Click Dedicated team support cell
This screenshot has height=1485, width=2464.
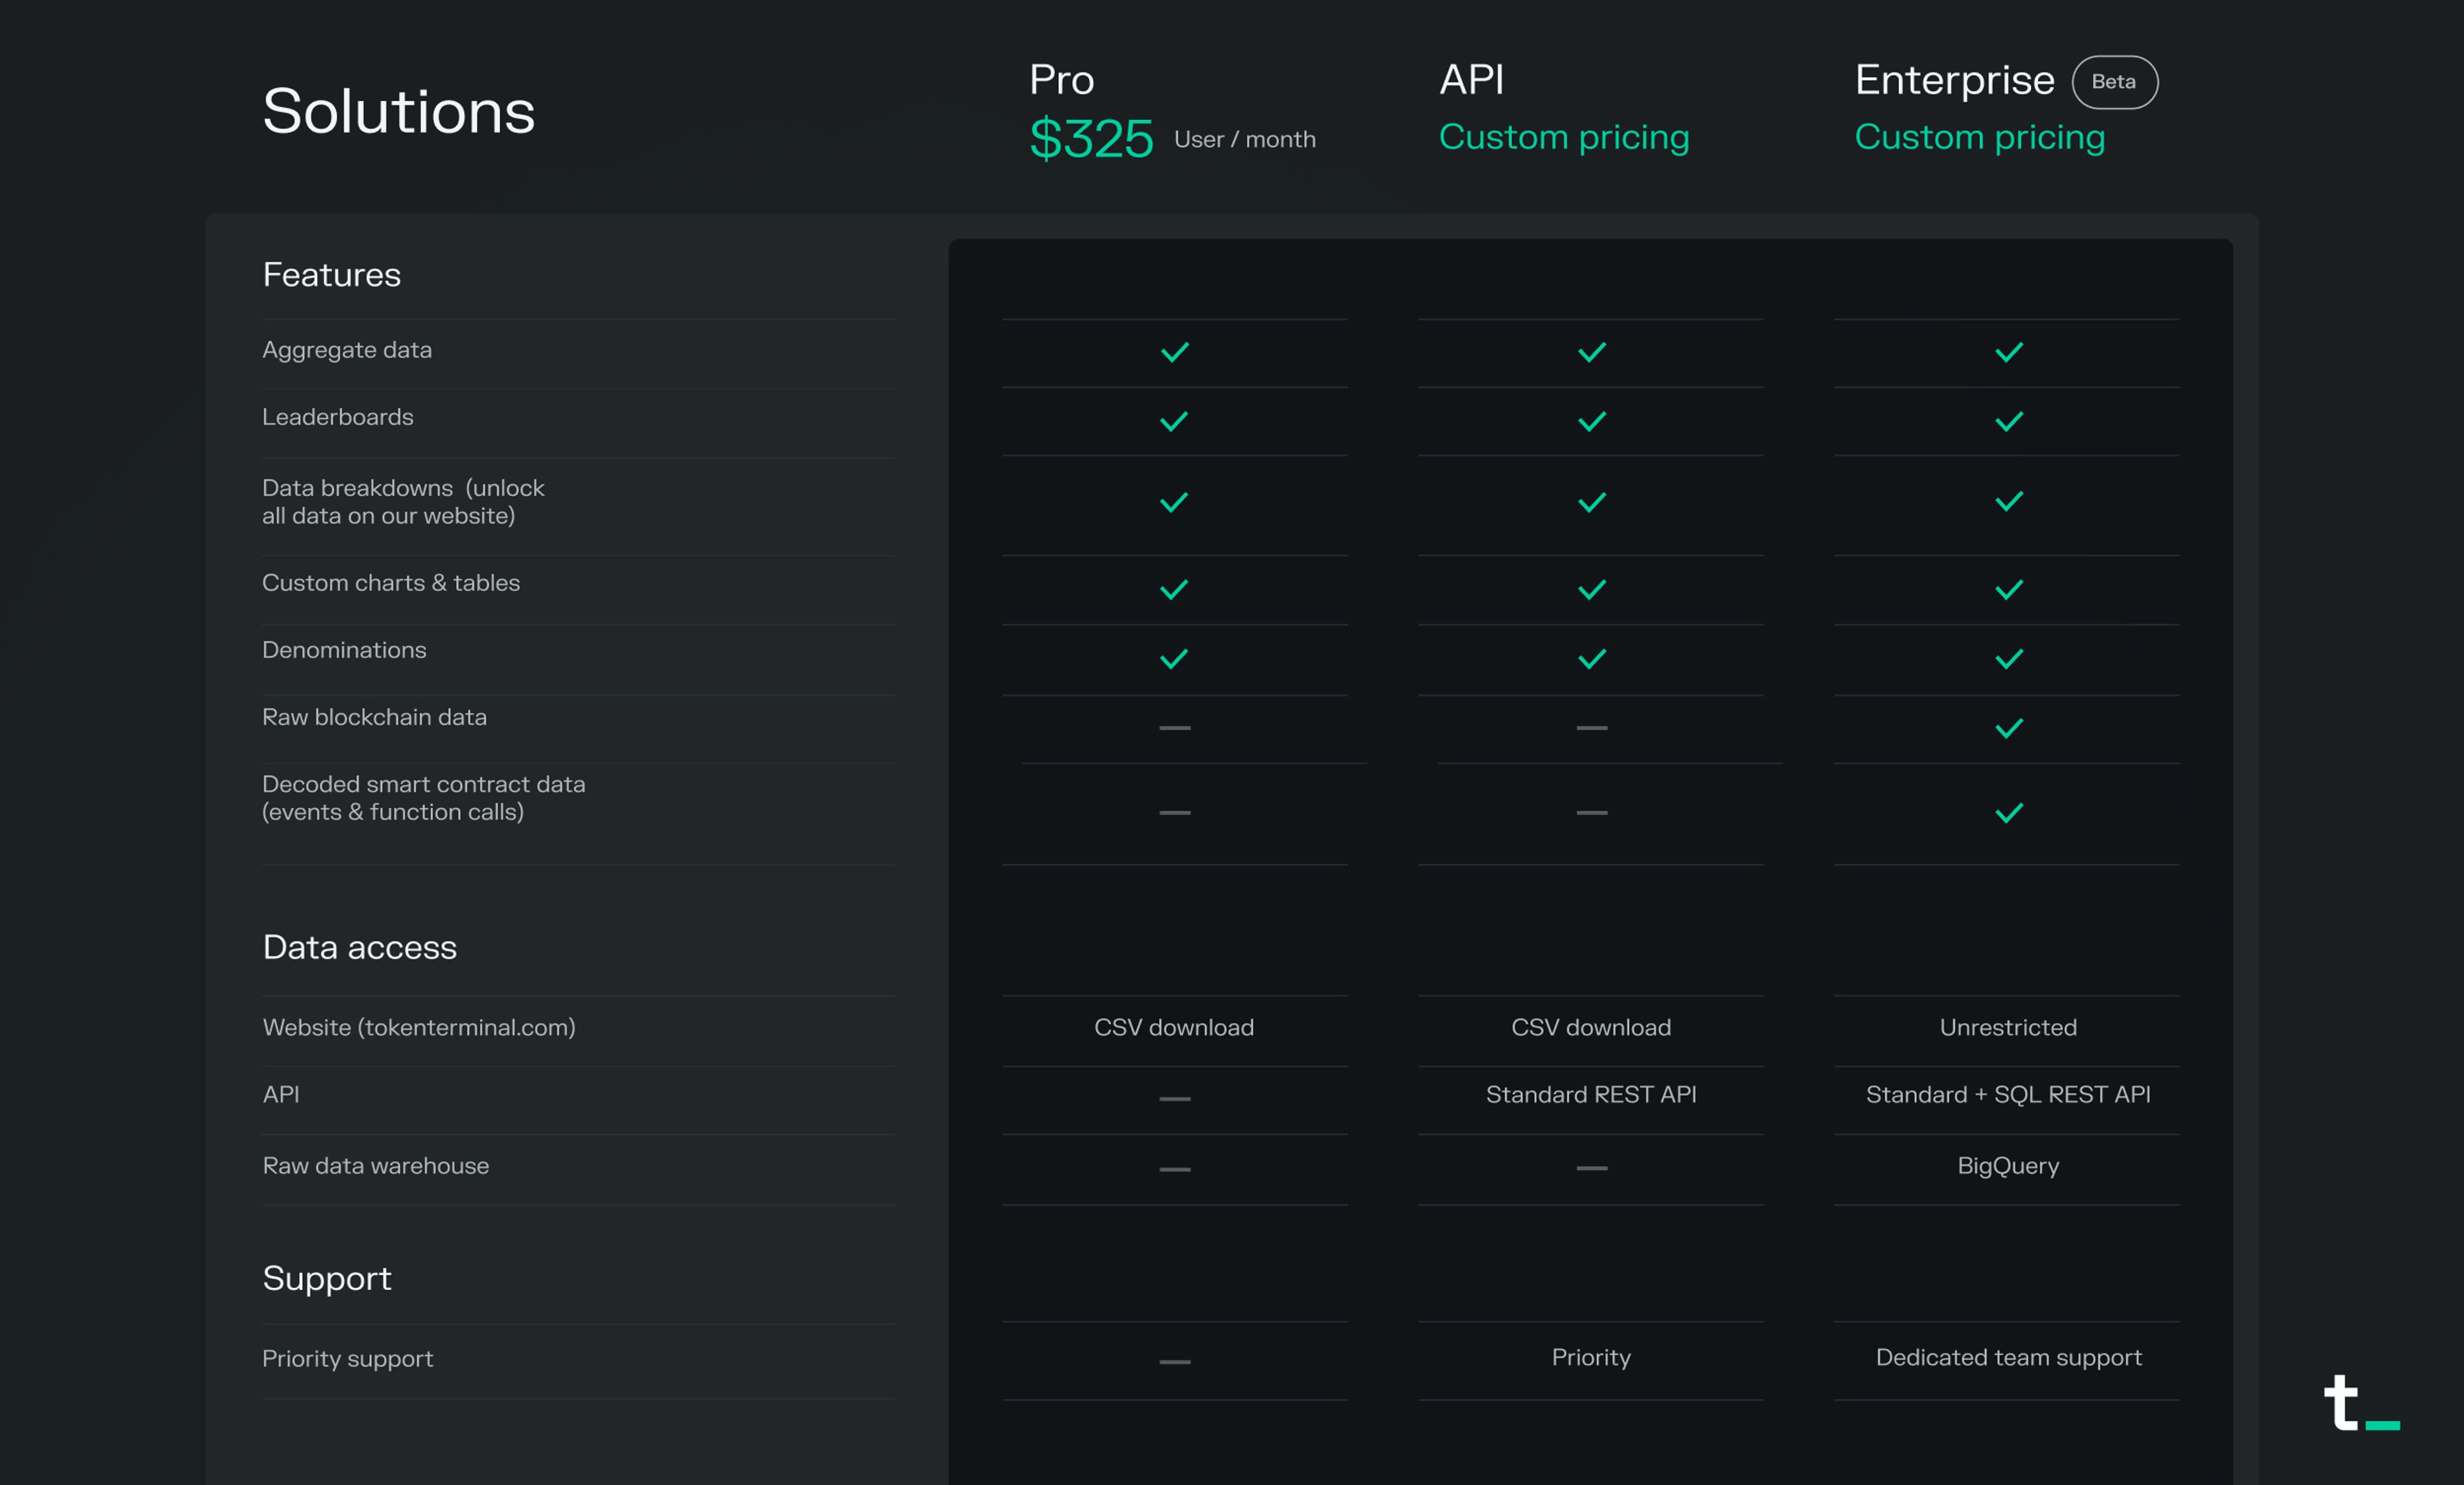(2007, 1358)
